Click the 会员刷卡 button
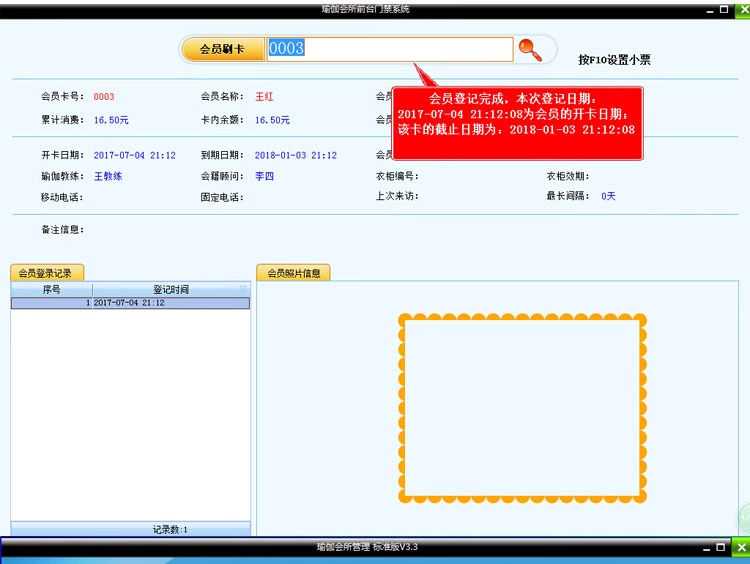The height and width of the screenshot is (564, 750). (223, 49)
